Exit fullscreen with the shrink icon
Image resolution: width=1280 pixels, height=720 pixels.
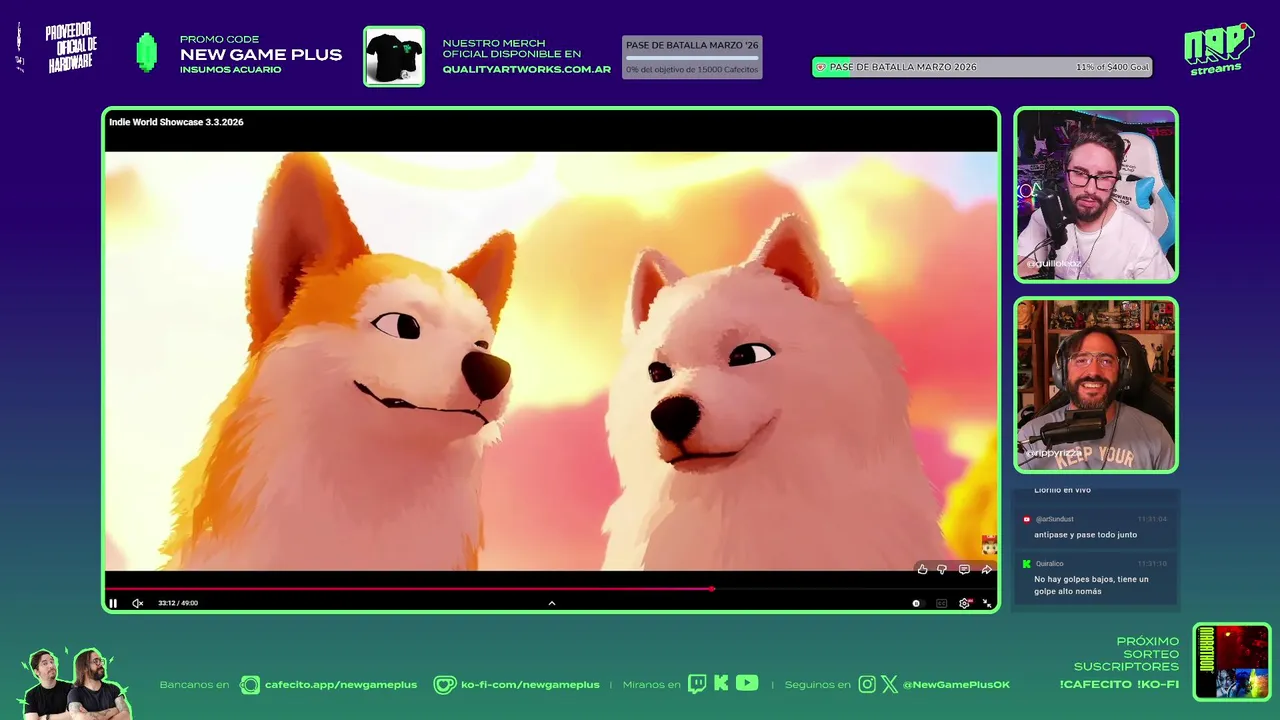(x=987, y=603)
